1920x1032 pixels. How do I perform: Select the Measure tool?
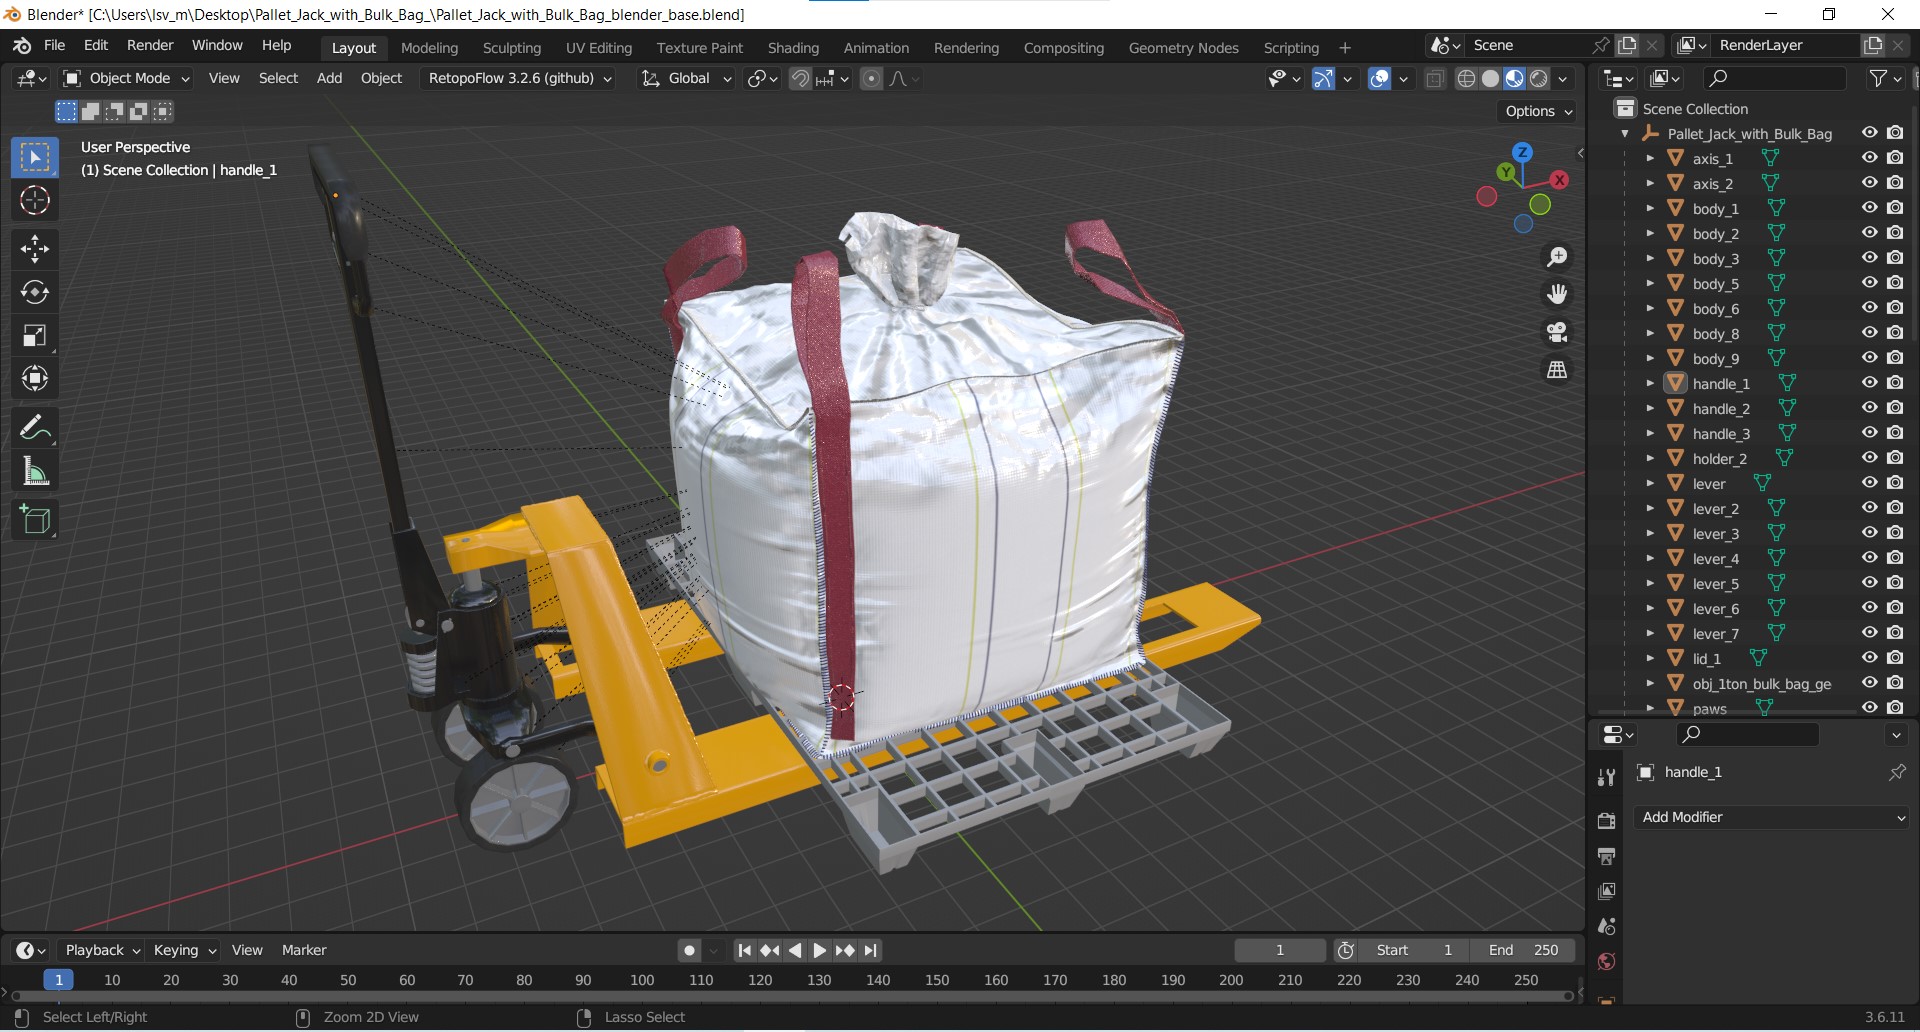click(x=35, y=471)
